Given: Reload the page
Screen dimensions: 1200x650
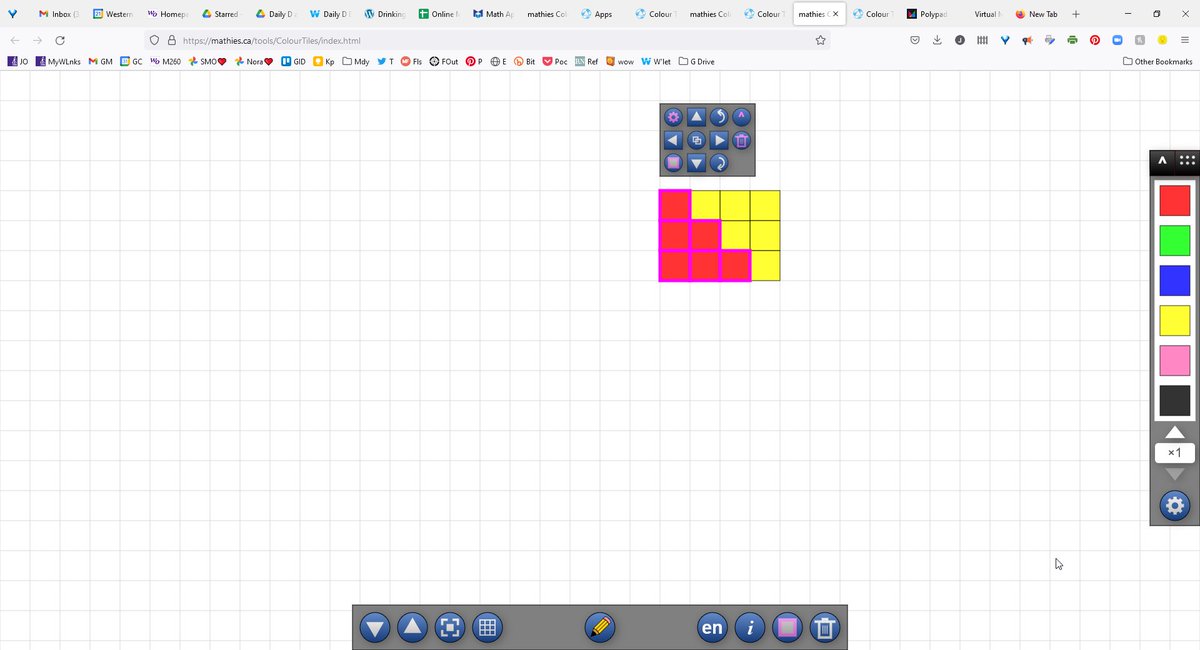Looking at the screenshot, I should point(60,40).
